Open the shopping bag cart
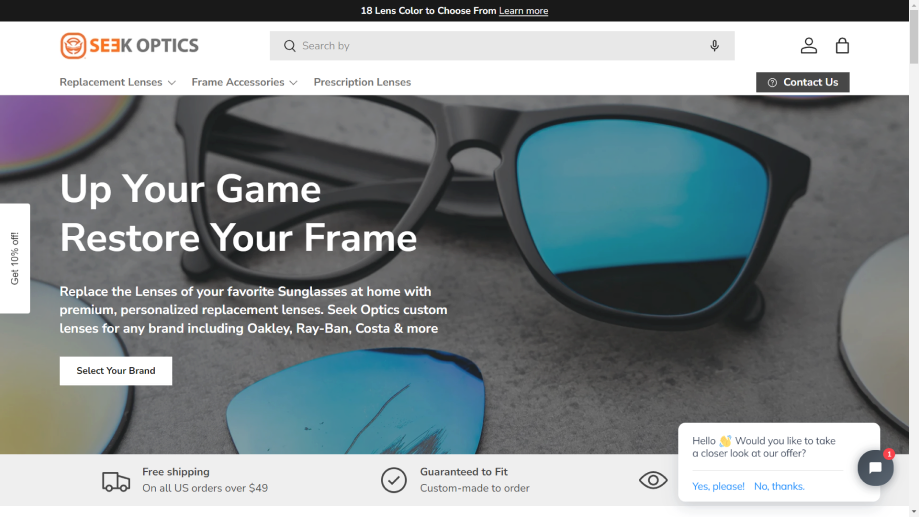This screenshot has height=517, width=920. coord(842,46)
